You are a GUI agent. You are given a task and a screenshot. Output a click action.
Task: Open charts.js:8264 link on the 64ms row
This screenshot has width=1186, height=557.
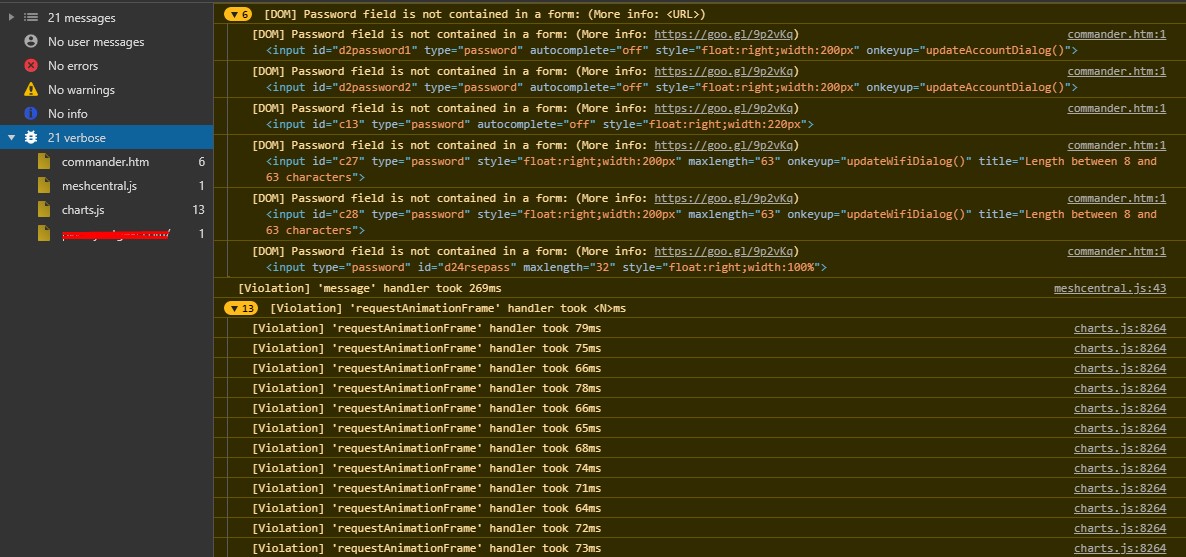coord(1120,509)
